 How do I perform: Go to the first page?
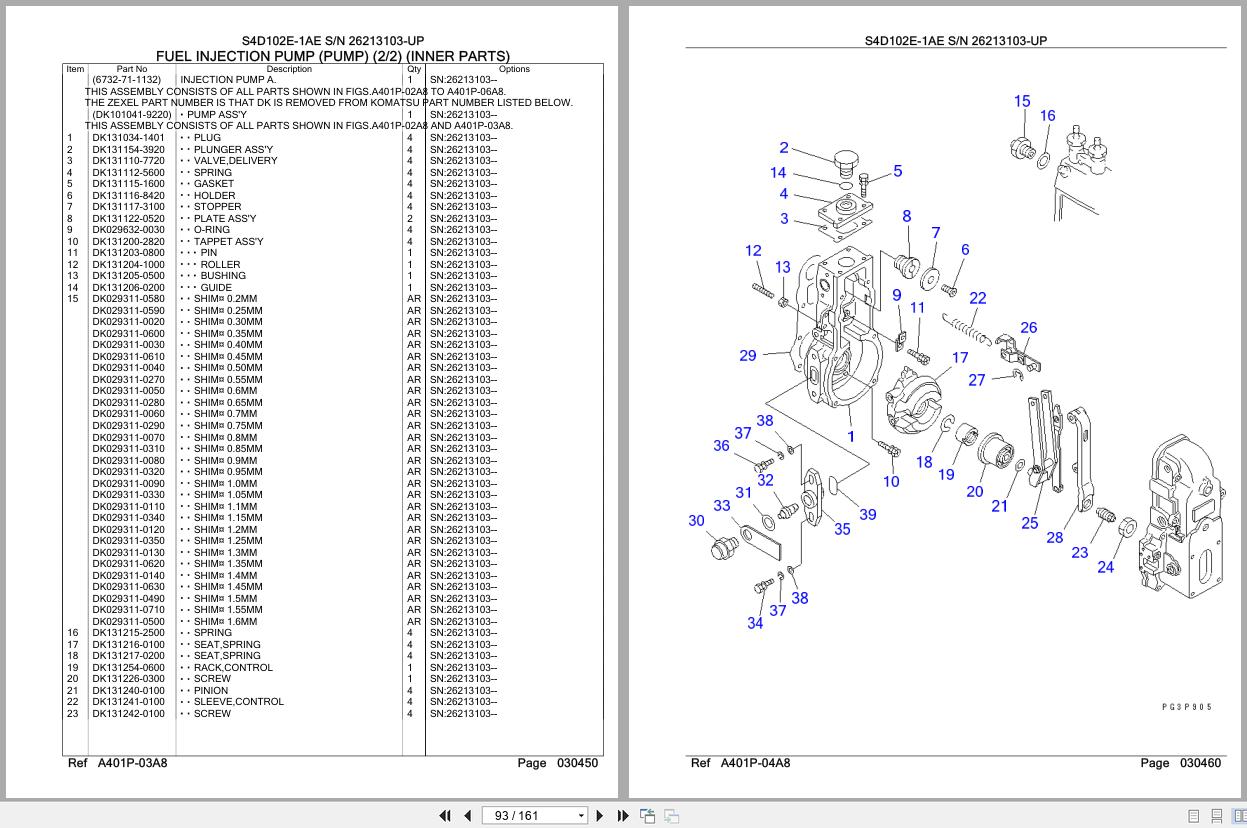(445, 815)
